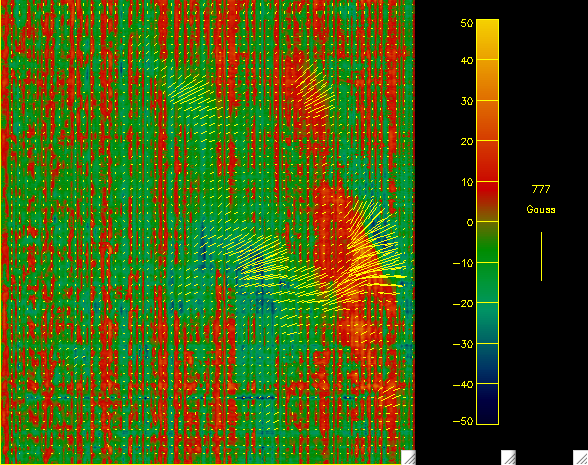
Task: Click the 50 tick label on the colorbar
Action: 466,23
